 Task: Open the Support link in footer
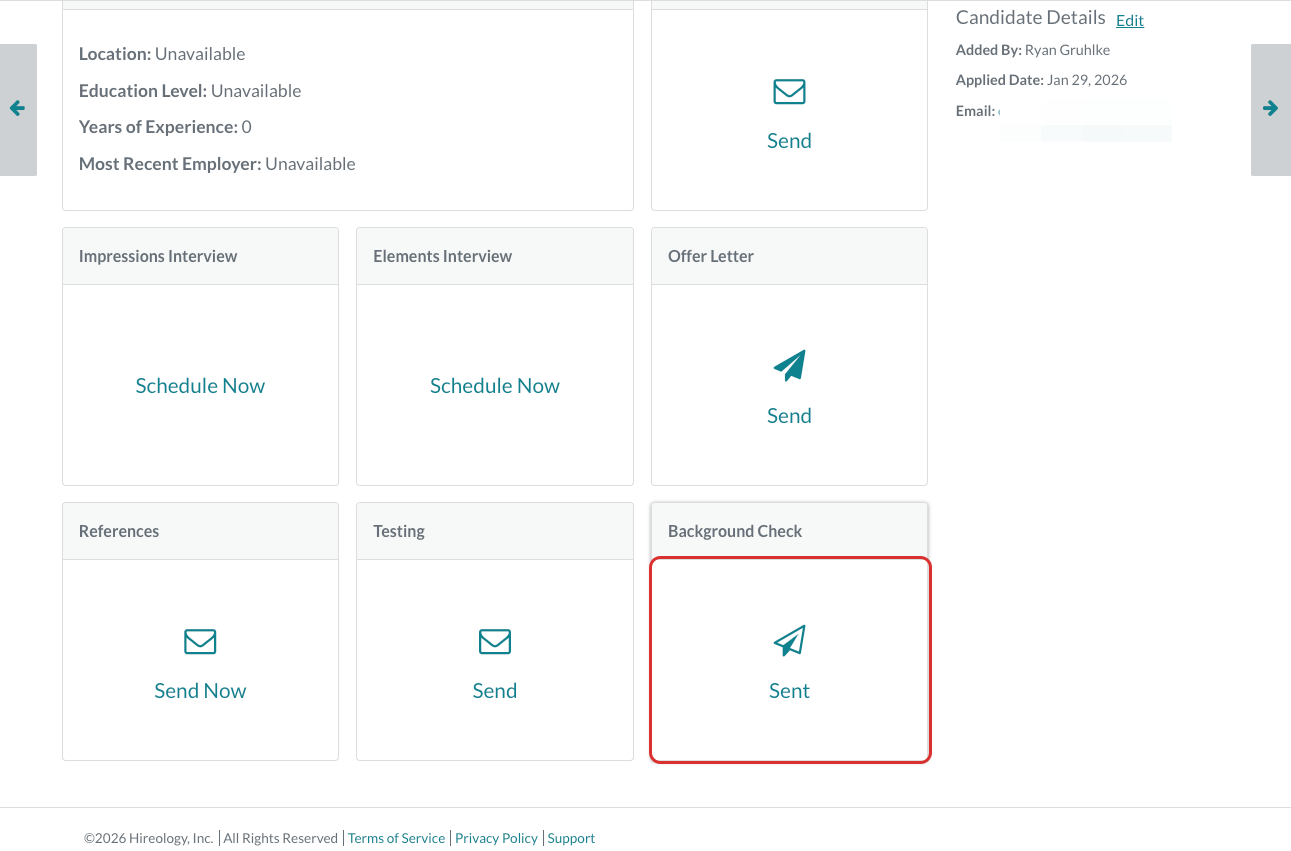[571, 838]
